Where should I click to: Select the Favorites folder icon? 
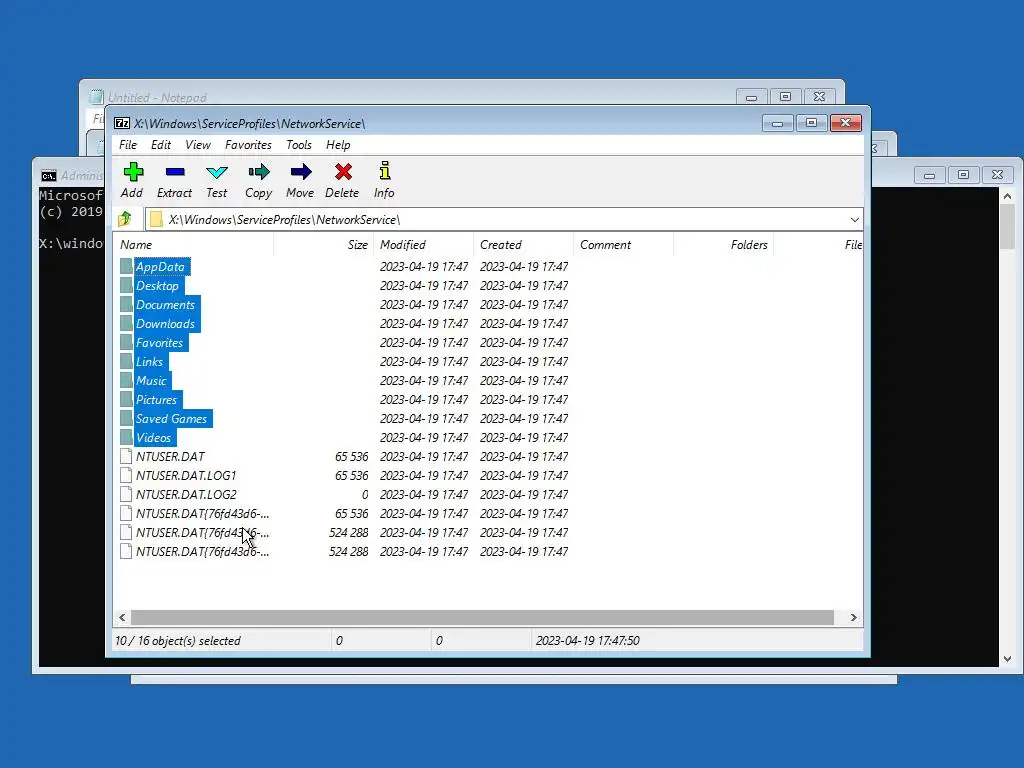pyautogui.click(x=126, y=342)
